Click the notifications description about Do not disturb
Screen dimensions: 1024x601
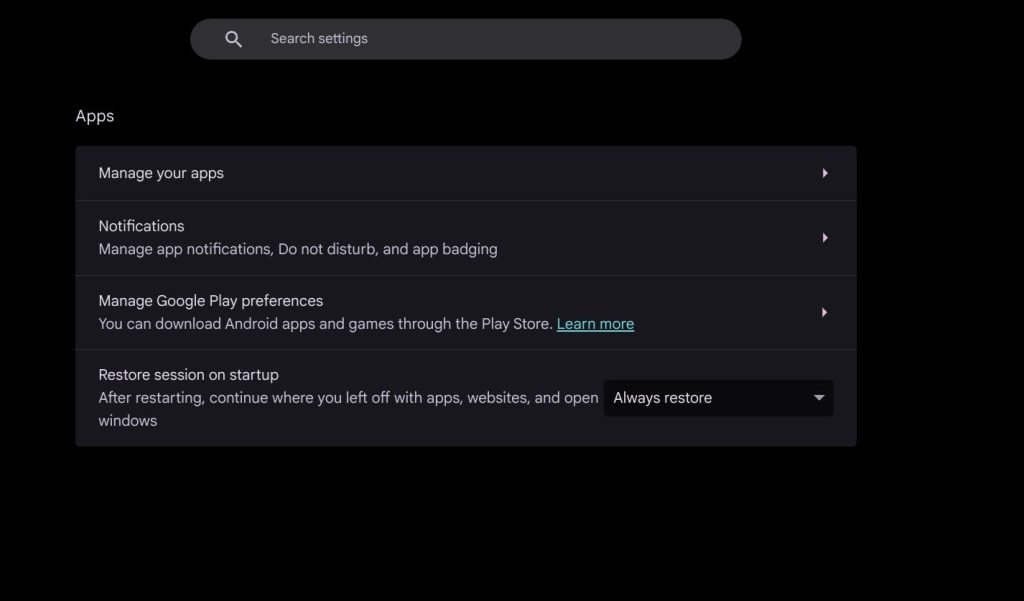tap(297, 249)
